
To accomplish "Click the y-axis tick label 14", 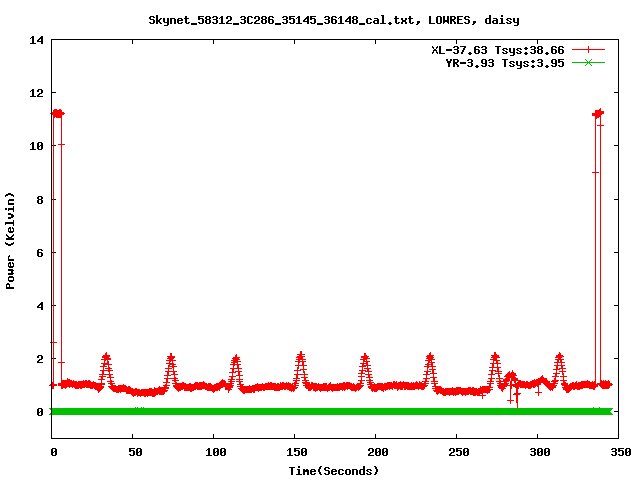I will (x=36, y=40).
